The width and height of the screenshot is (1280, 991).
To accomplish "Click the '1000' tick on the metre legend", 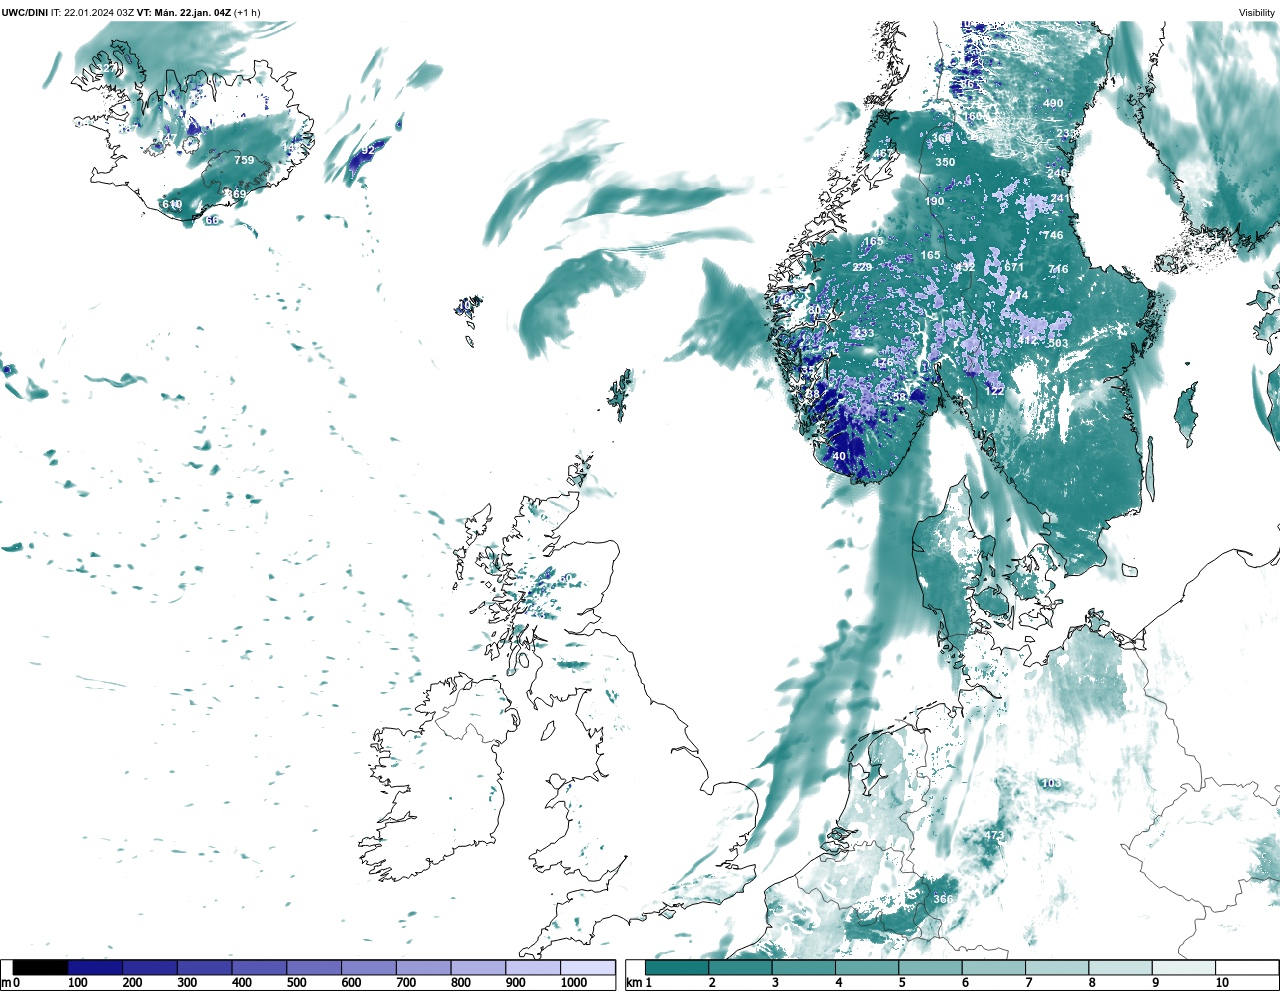I will pyautogui.click(x=573, y=983).
